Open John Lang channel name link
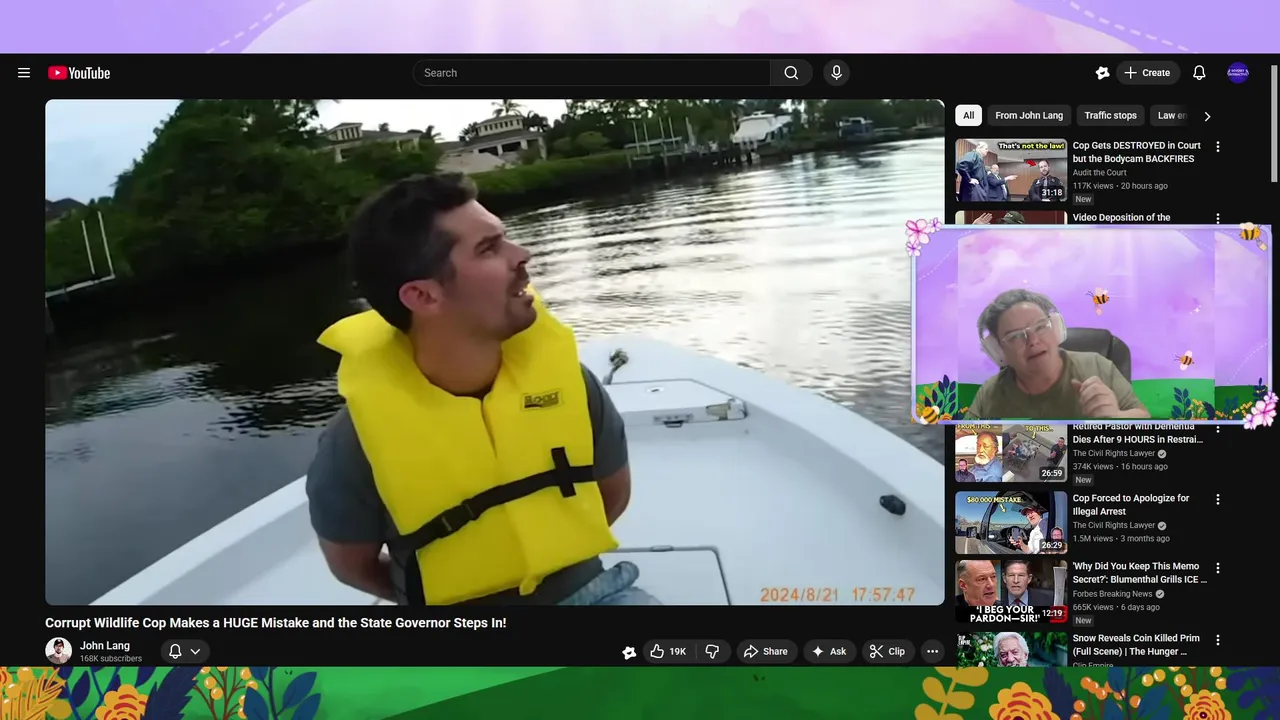The height and width of the screenshot is (720, 1280). 105,646
